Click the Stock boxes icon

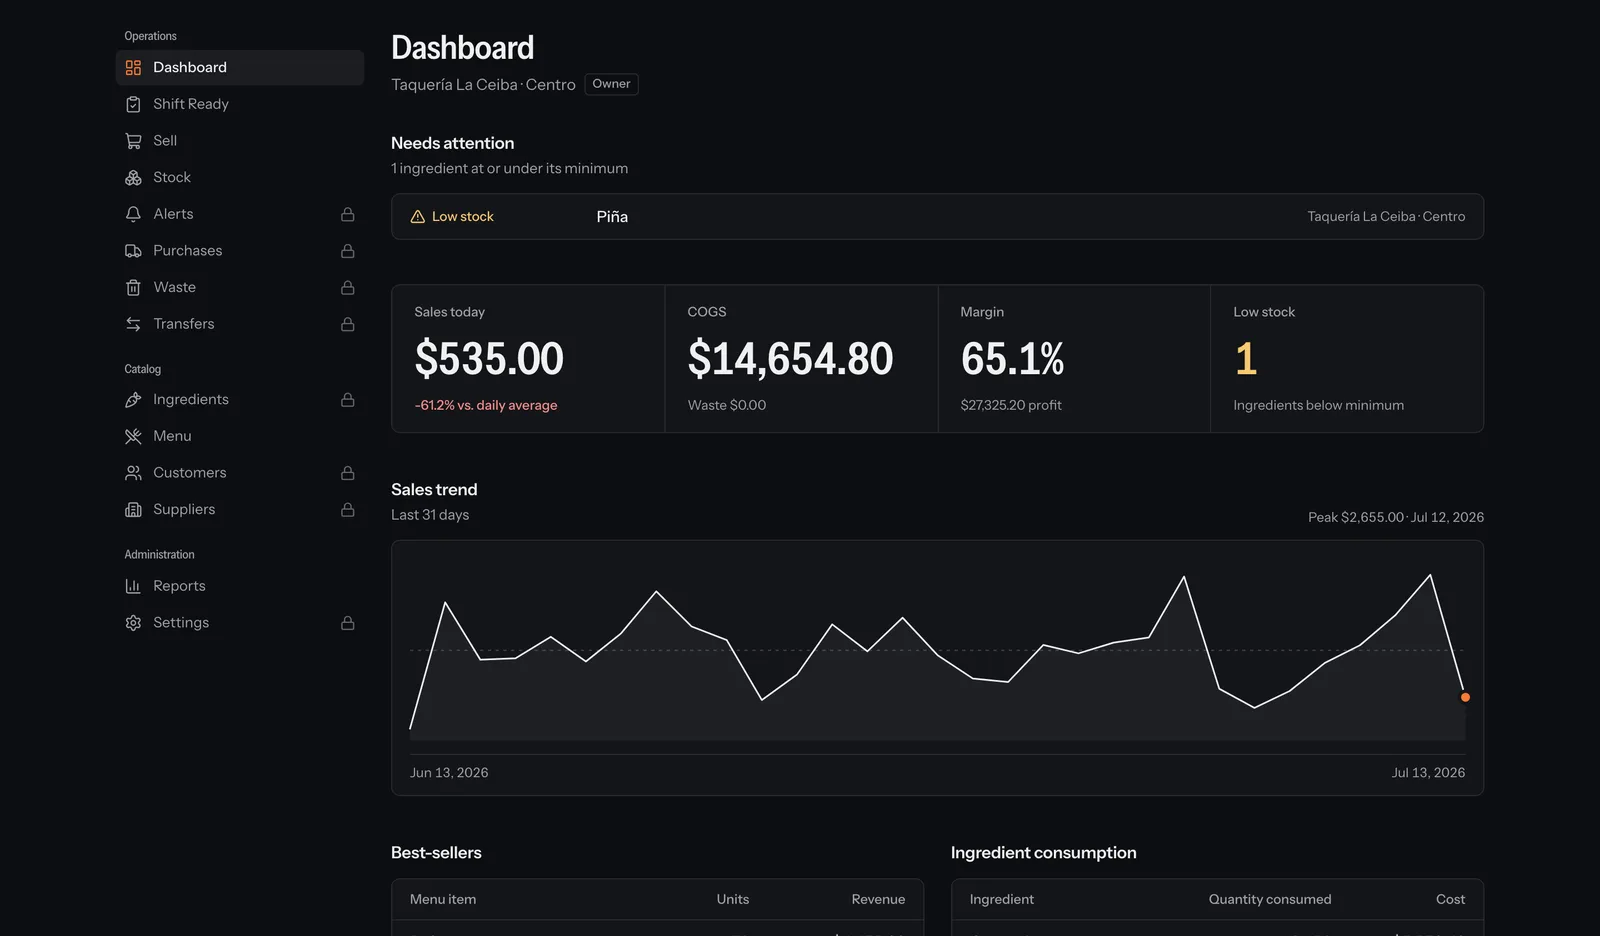click(133, 178)
